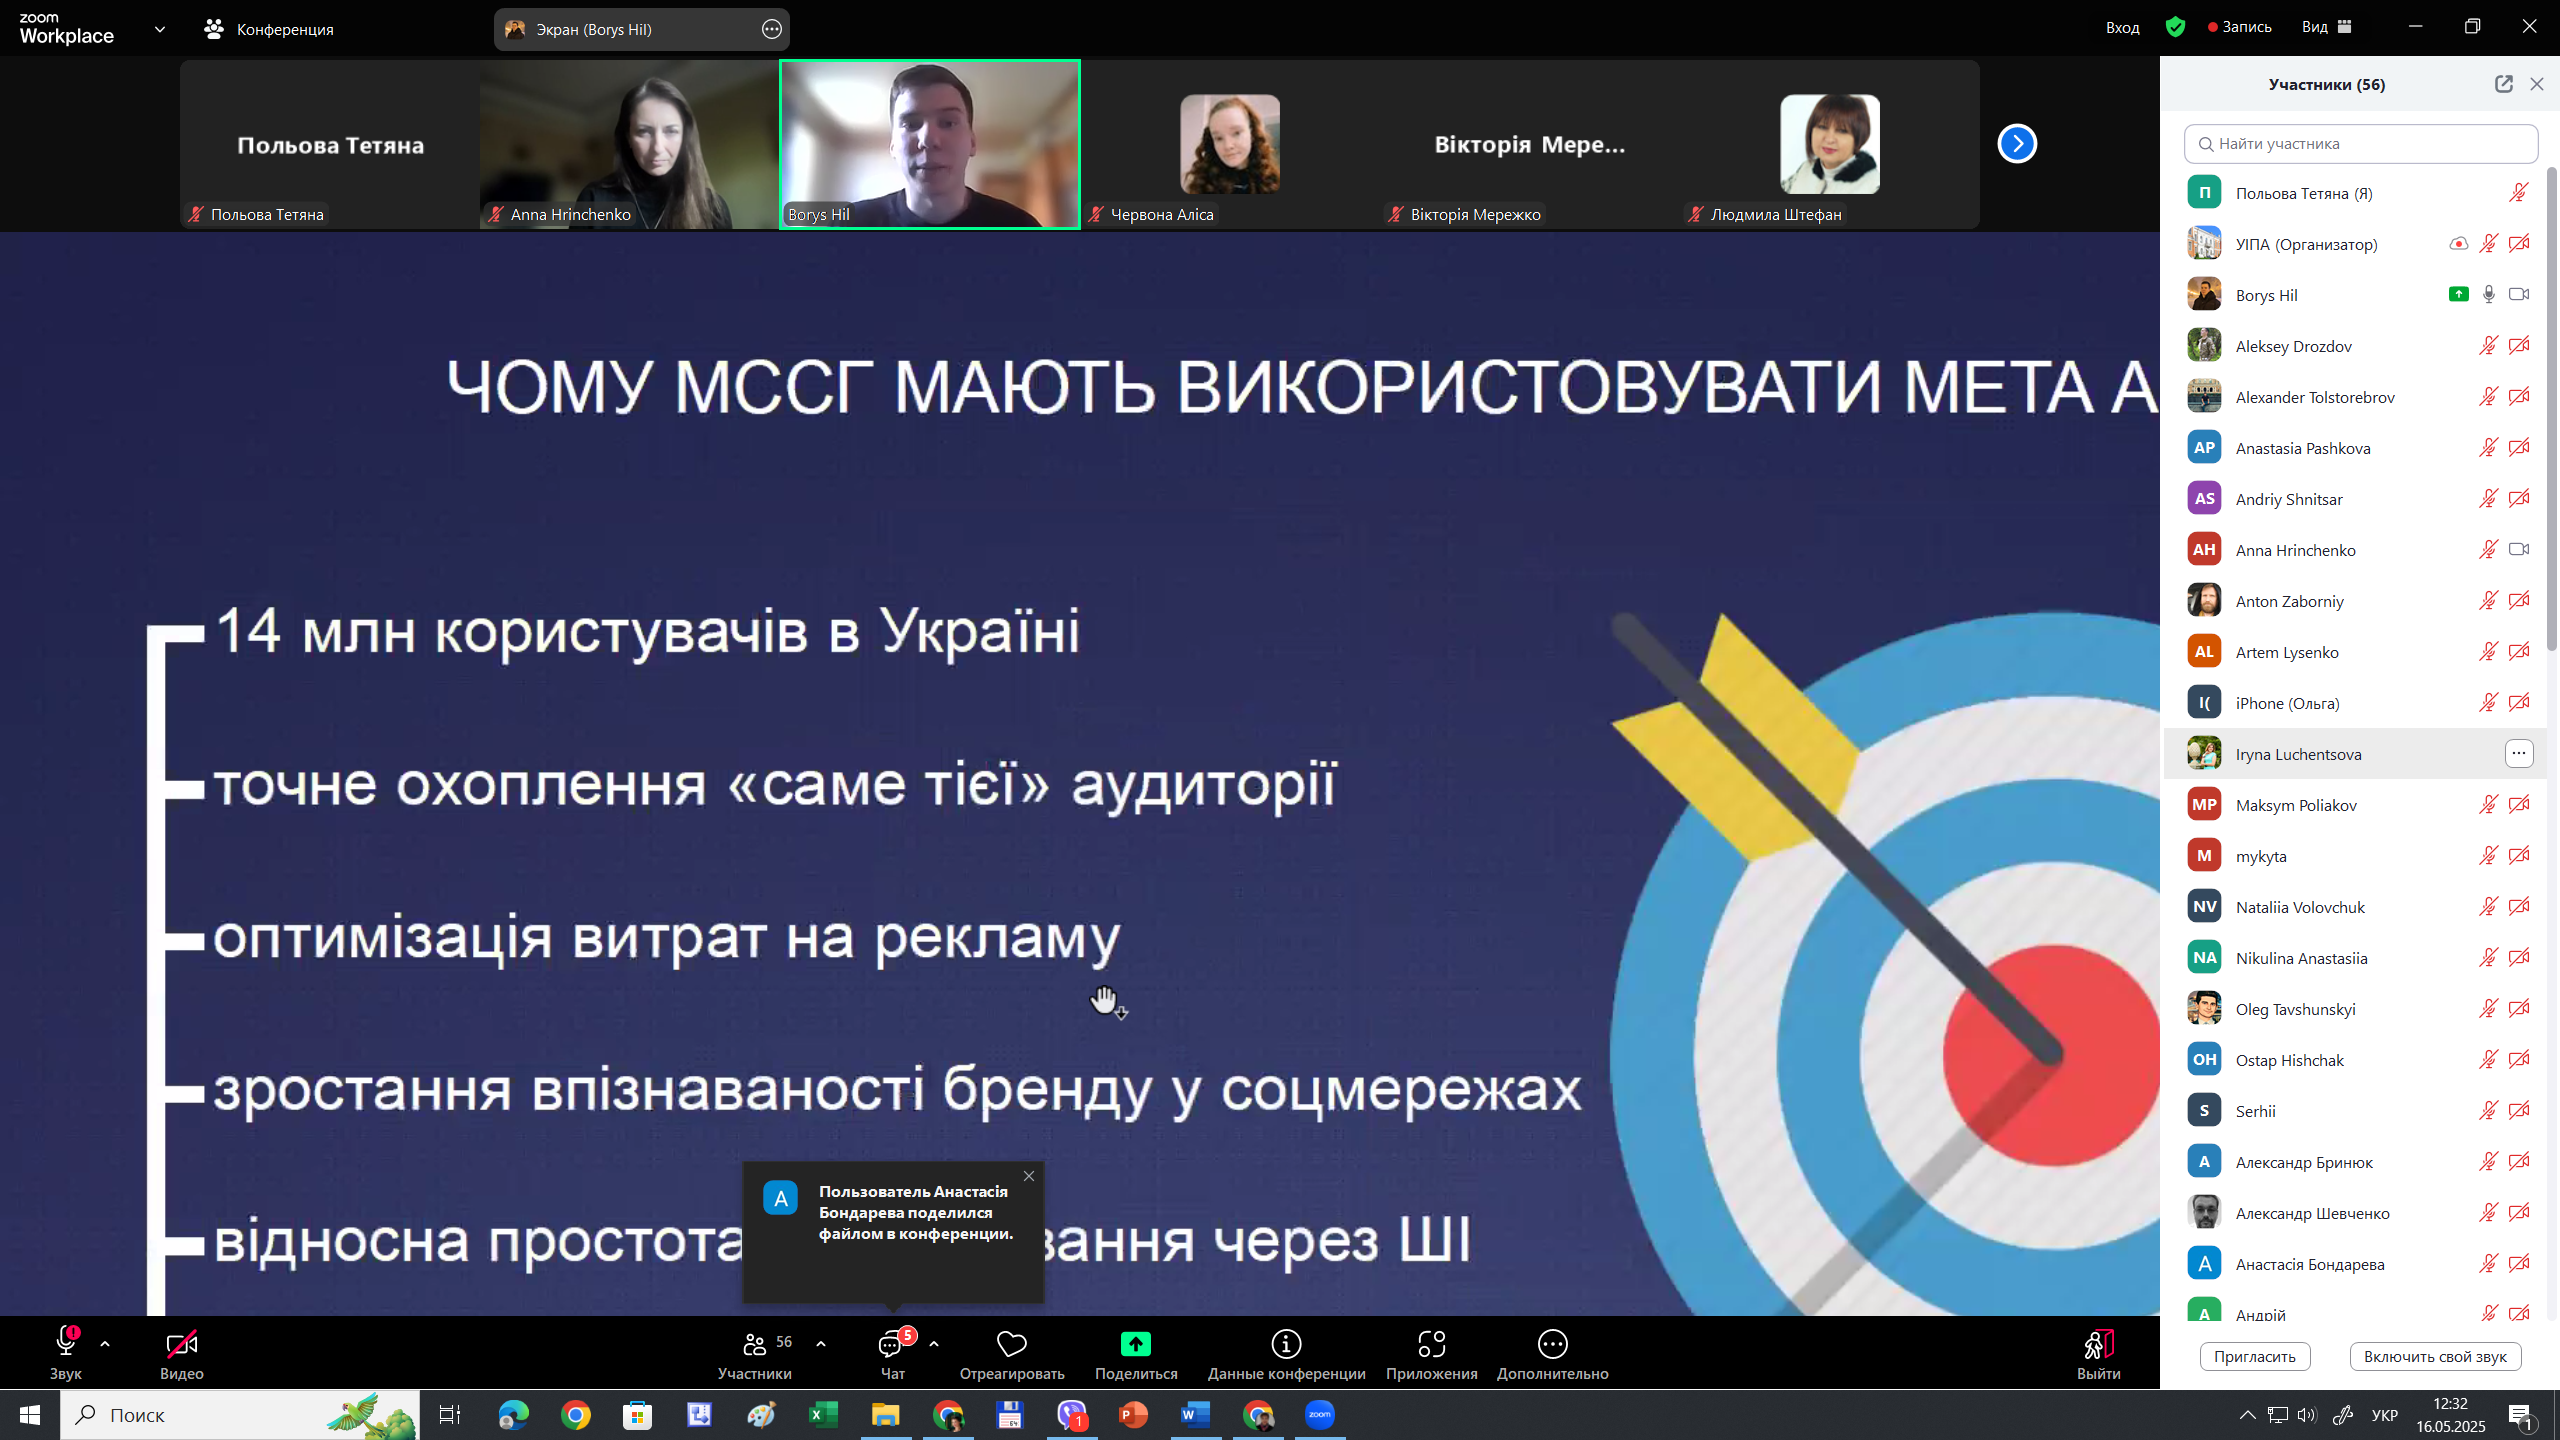
Task: Click the mute icon beside Польова Тетяна (Я)
Action: pos(2518,193)
